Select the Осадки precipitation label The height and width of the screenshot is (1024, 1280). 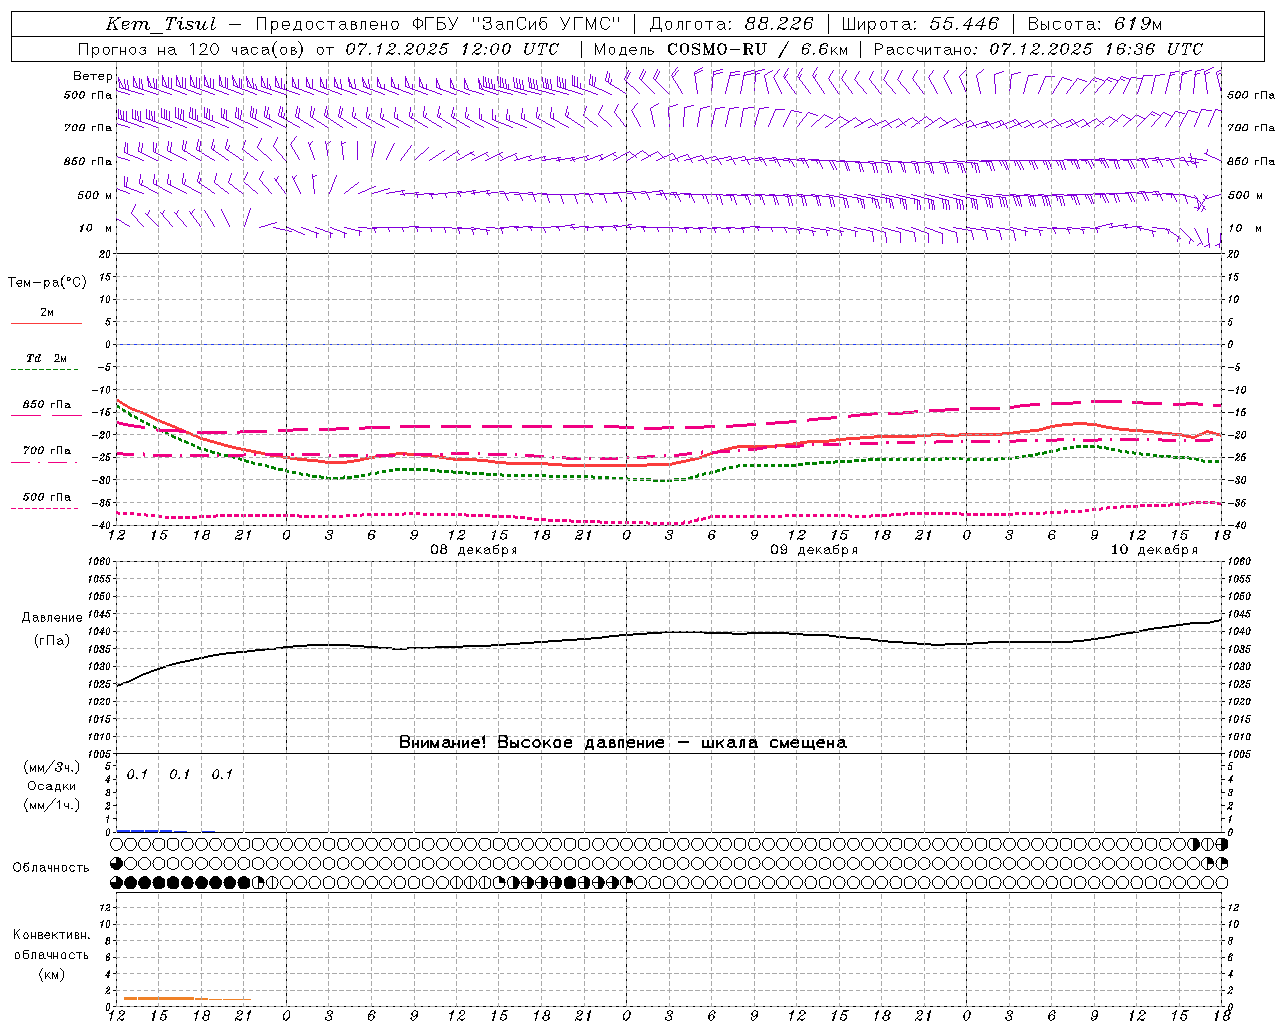(x=52, y=786)
